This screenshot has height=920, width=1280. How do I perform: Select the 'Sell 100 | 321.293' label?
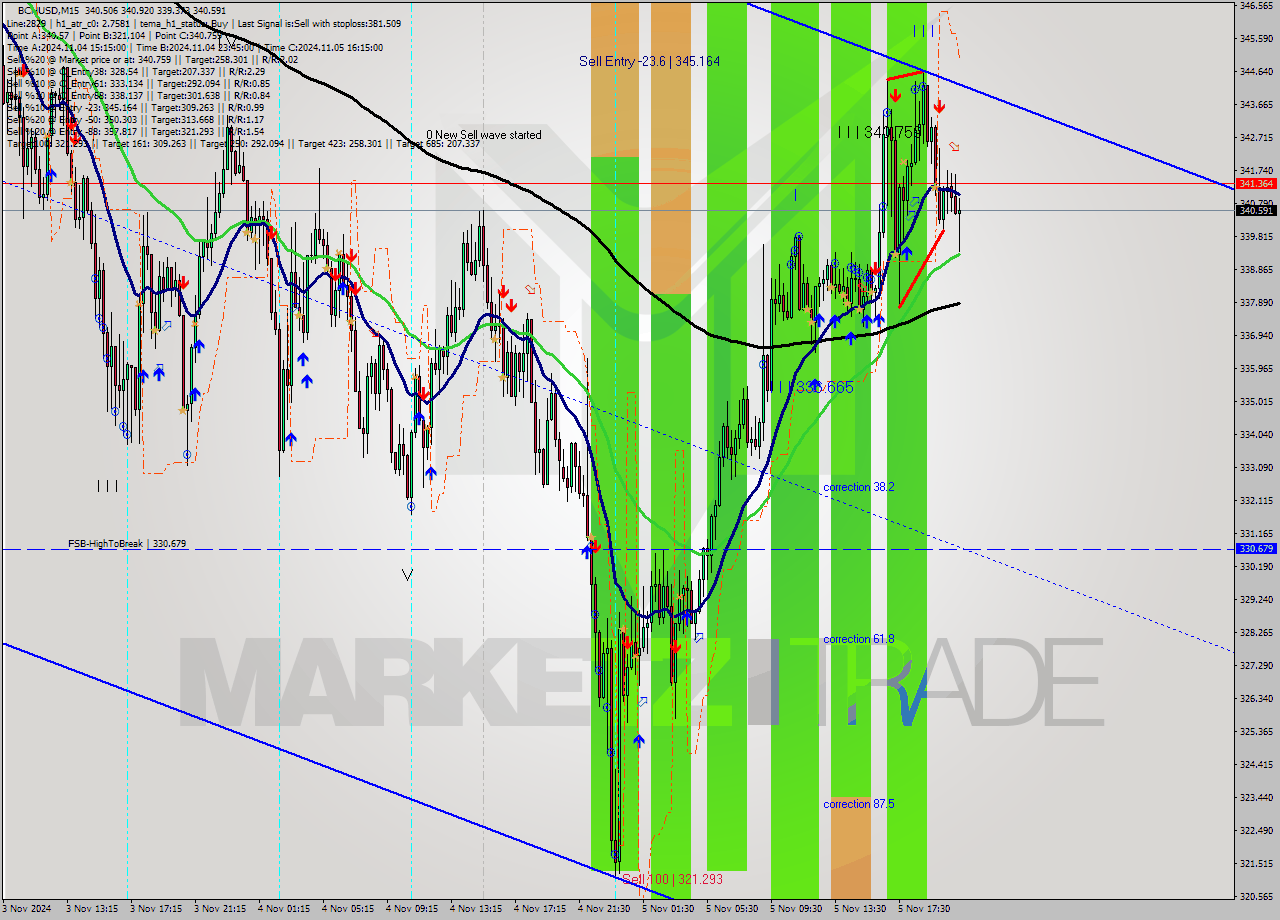coord(671,879)
